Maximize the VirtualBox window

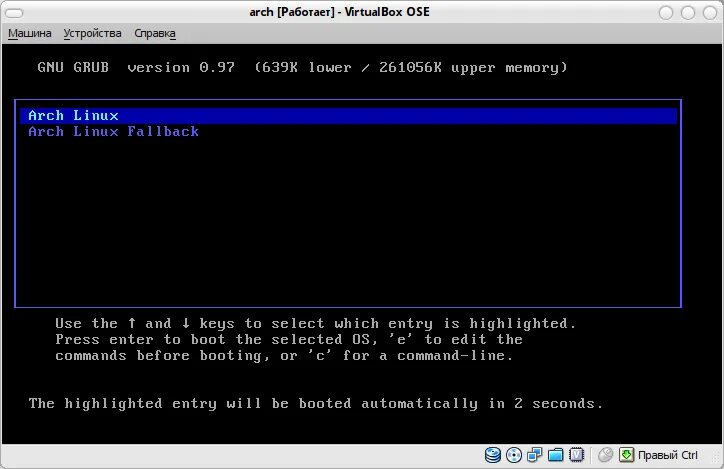(688, 13)
